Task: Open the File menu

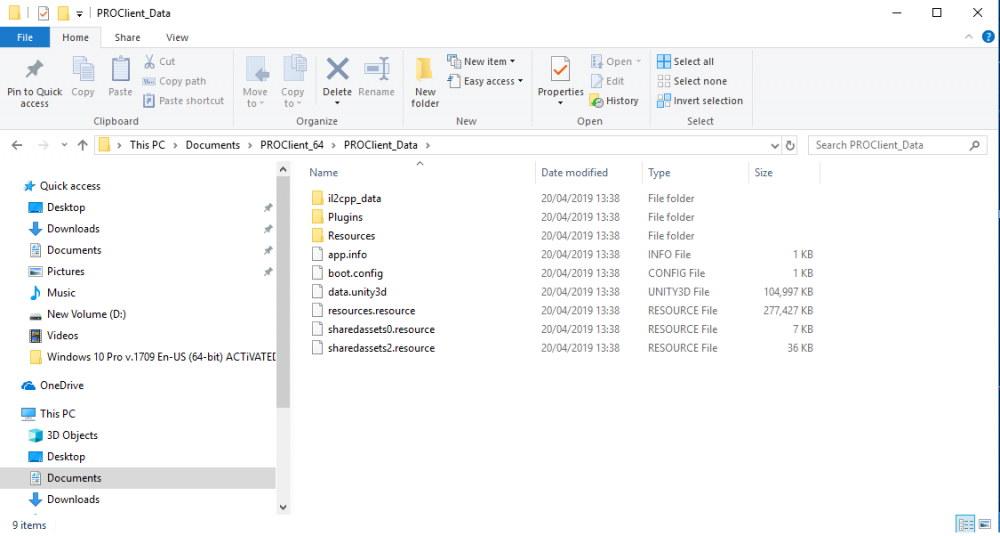Action: point(24,38)
